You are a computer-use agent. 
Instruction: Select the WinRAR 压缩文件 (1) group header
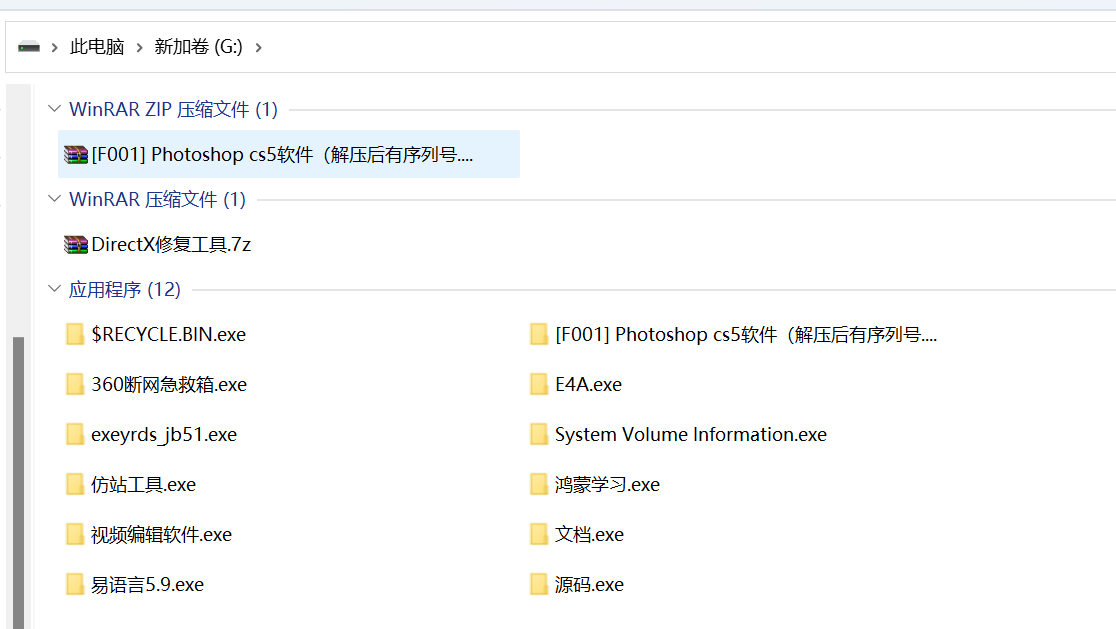[x=157, y=199]
